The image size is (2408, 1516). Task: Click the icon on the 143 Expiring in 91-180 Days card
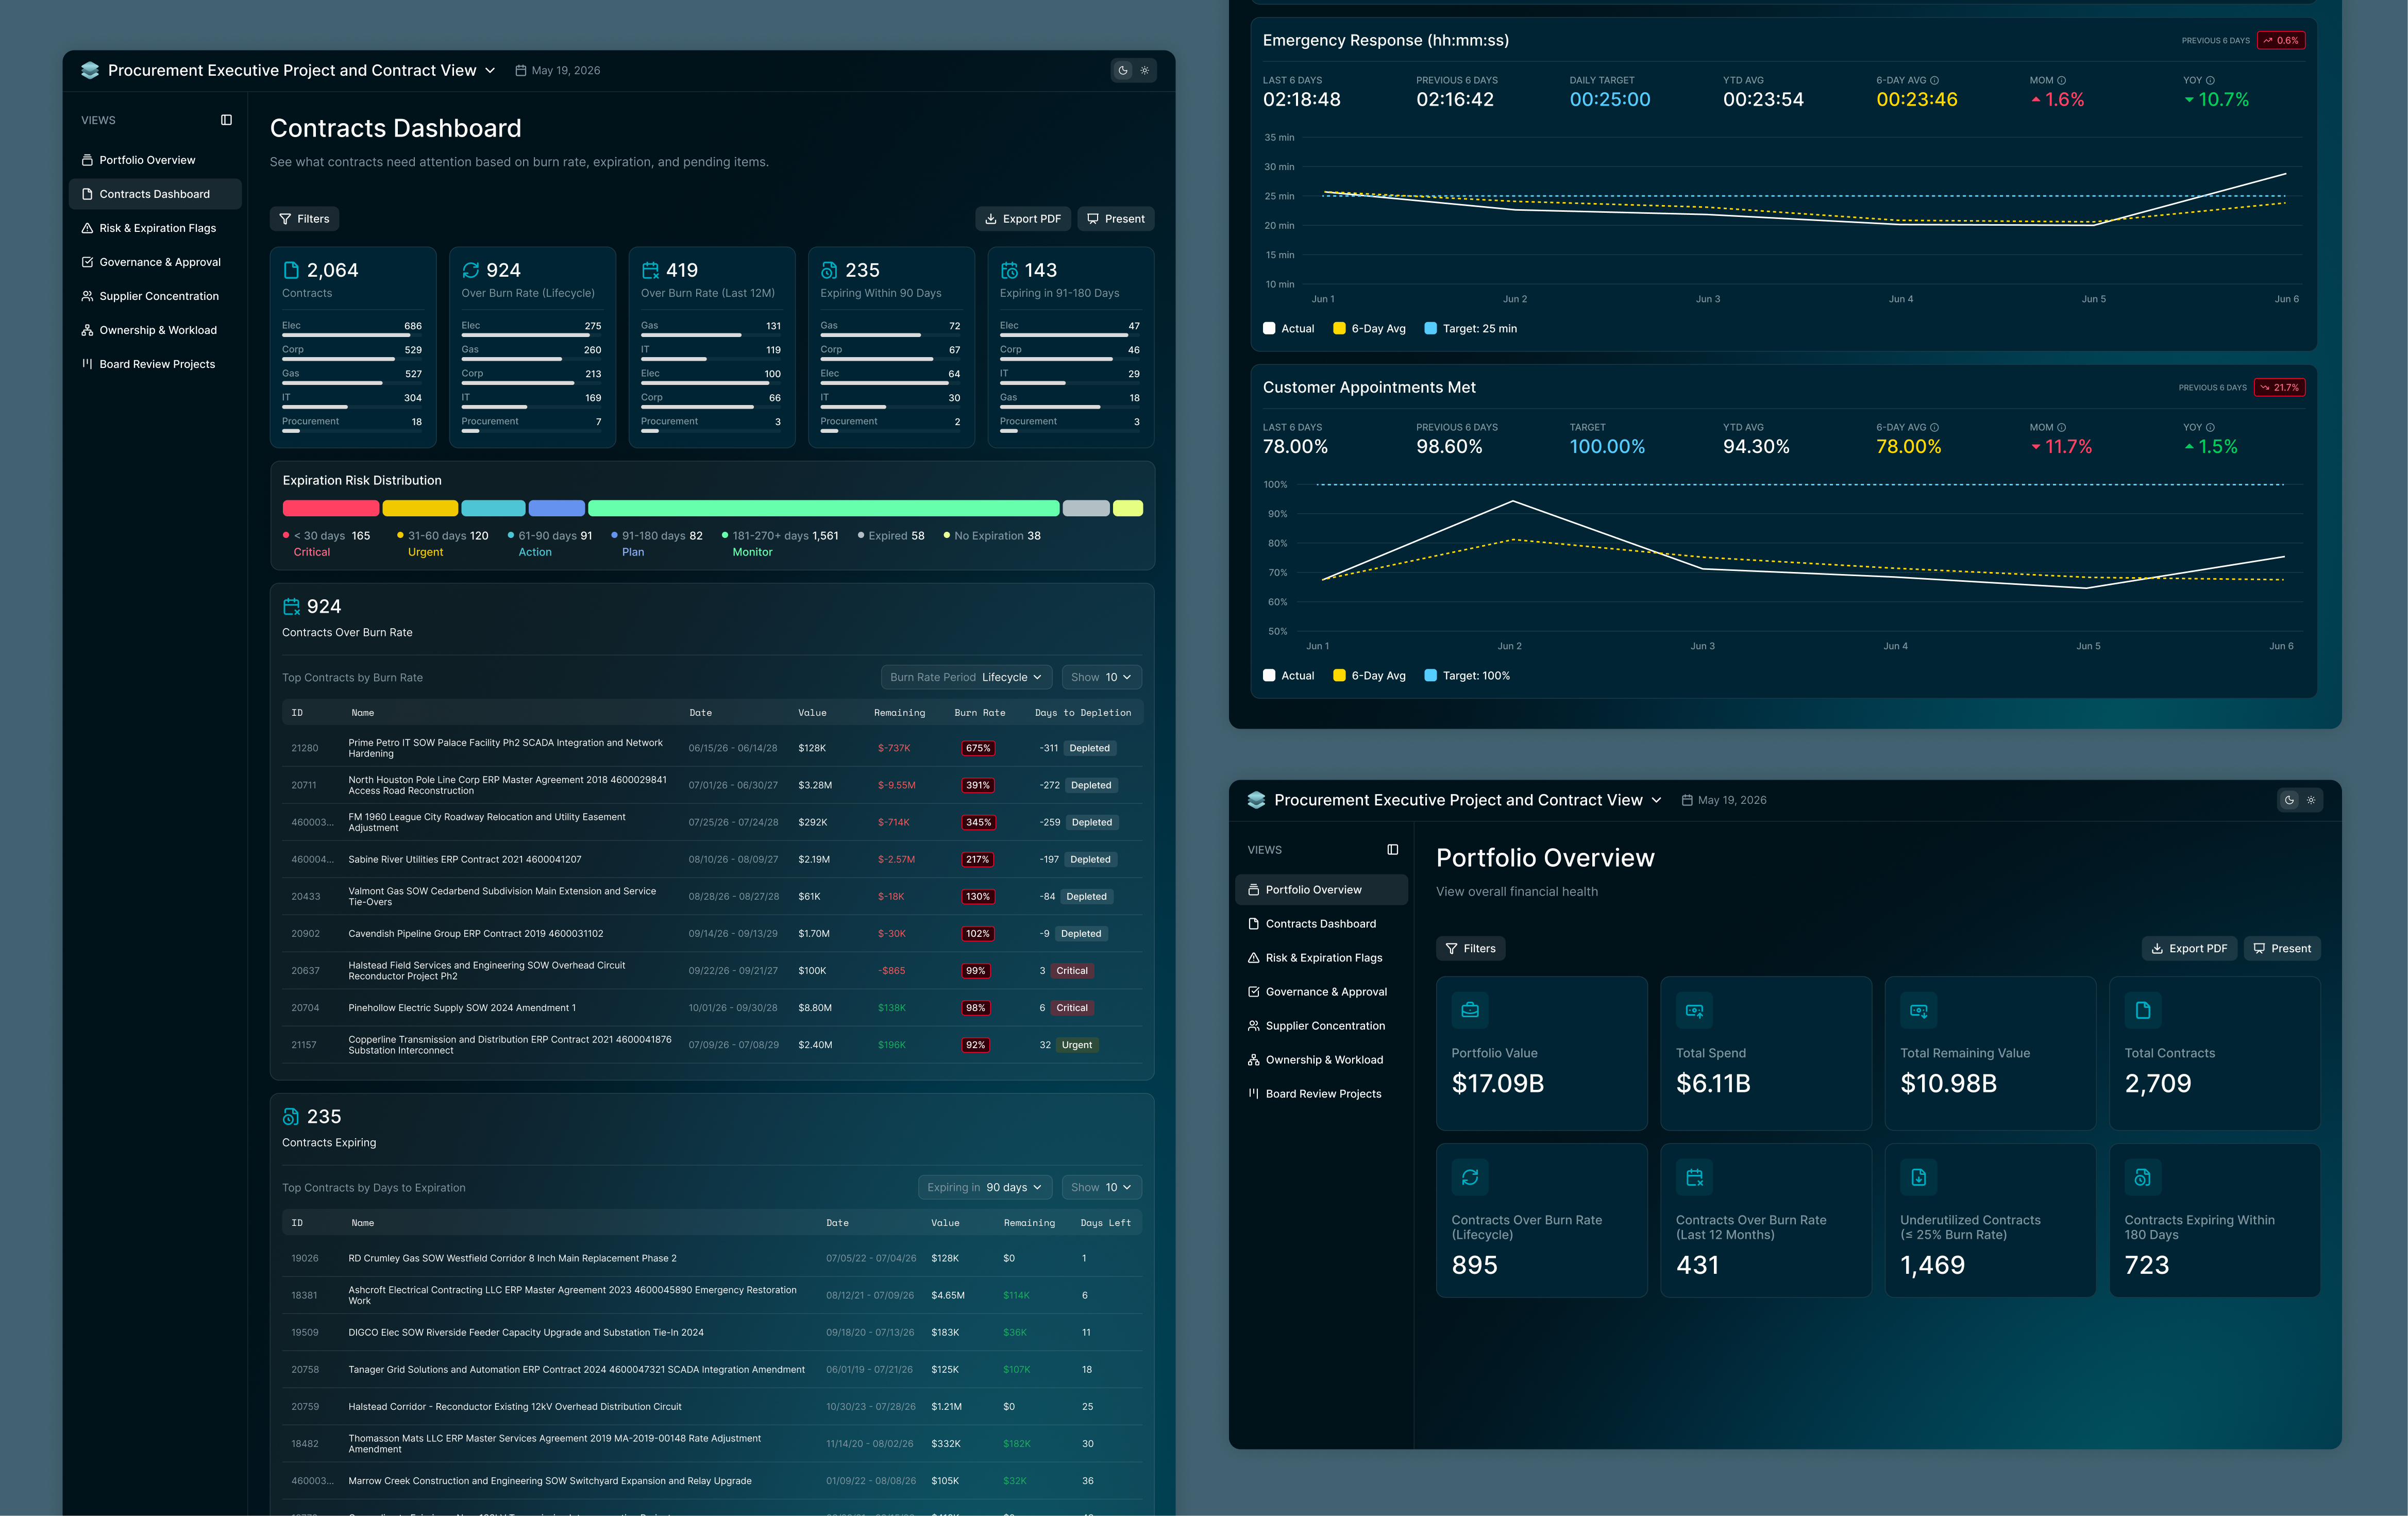point(1009,270)
